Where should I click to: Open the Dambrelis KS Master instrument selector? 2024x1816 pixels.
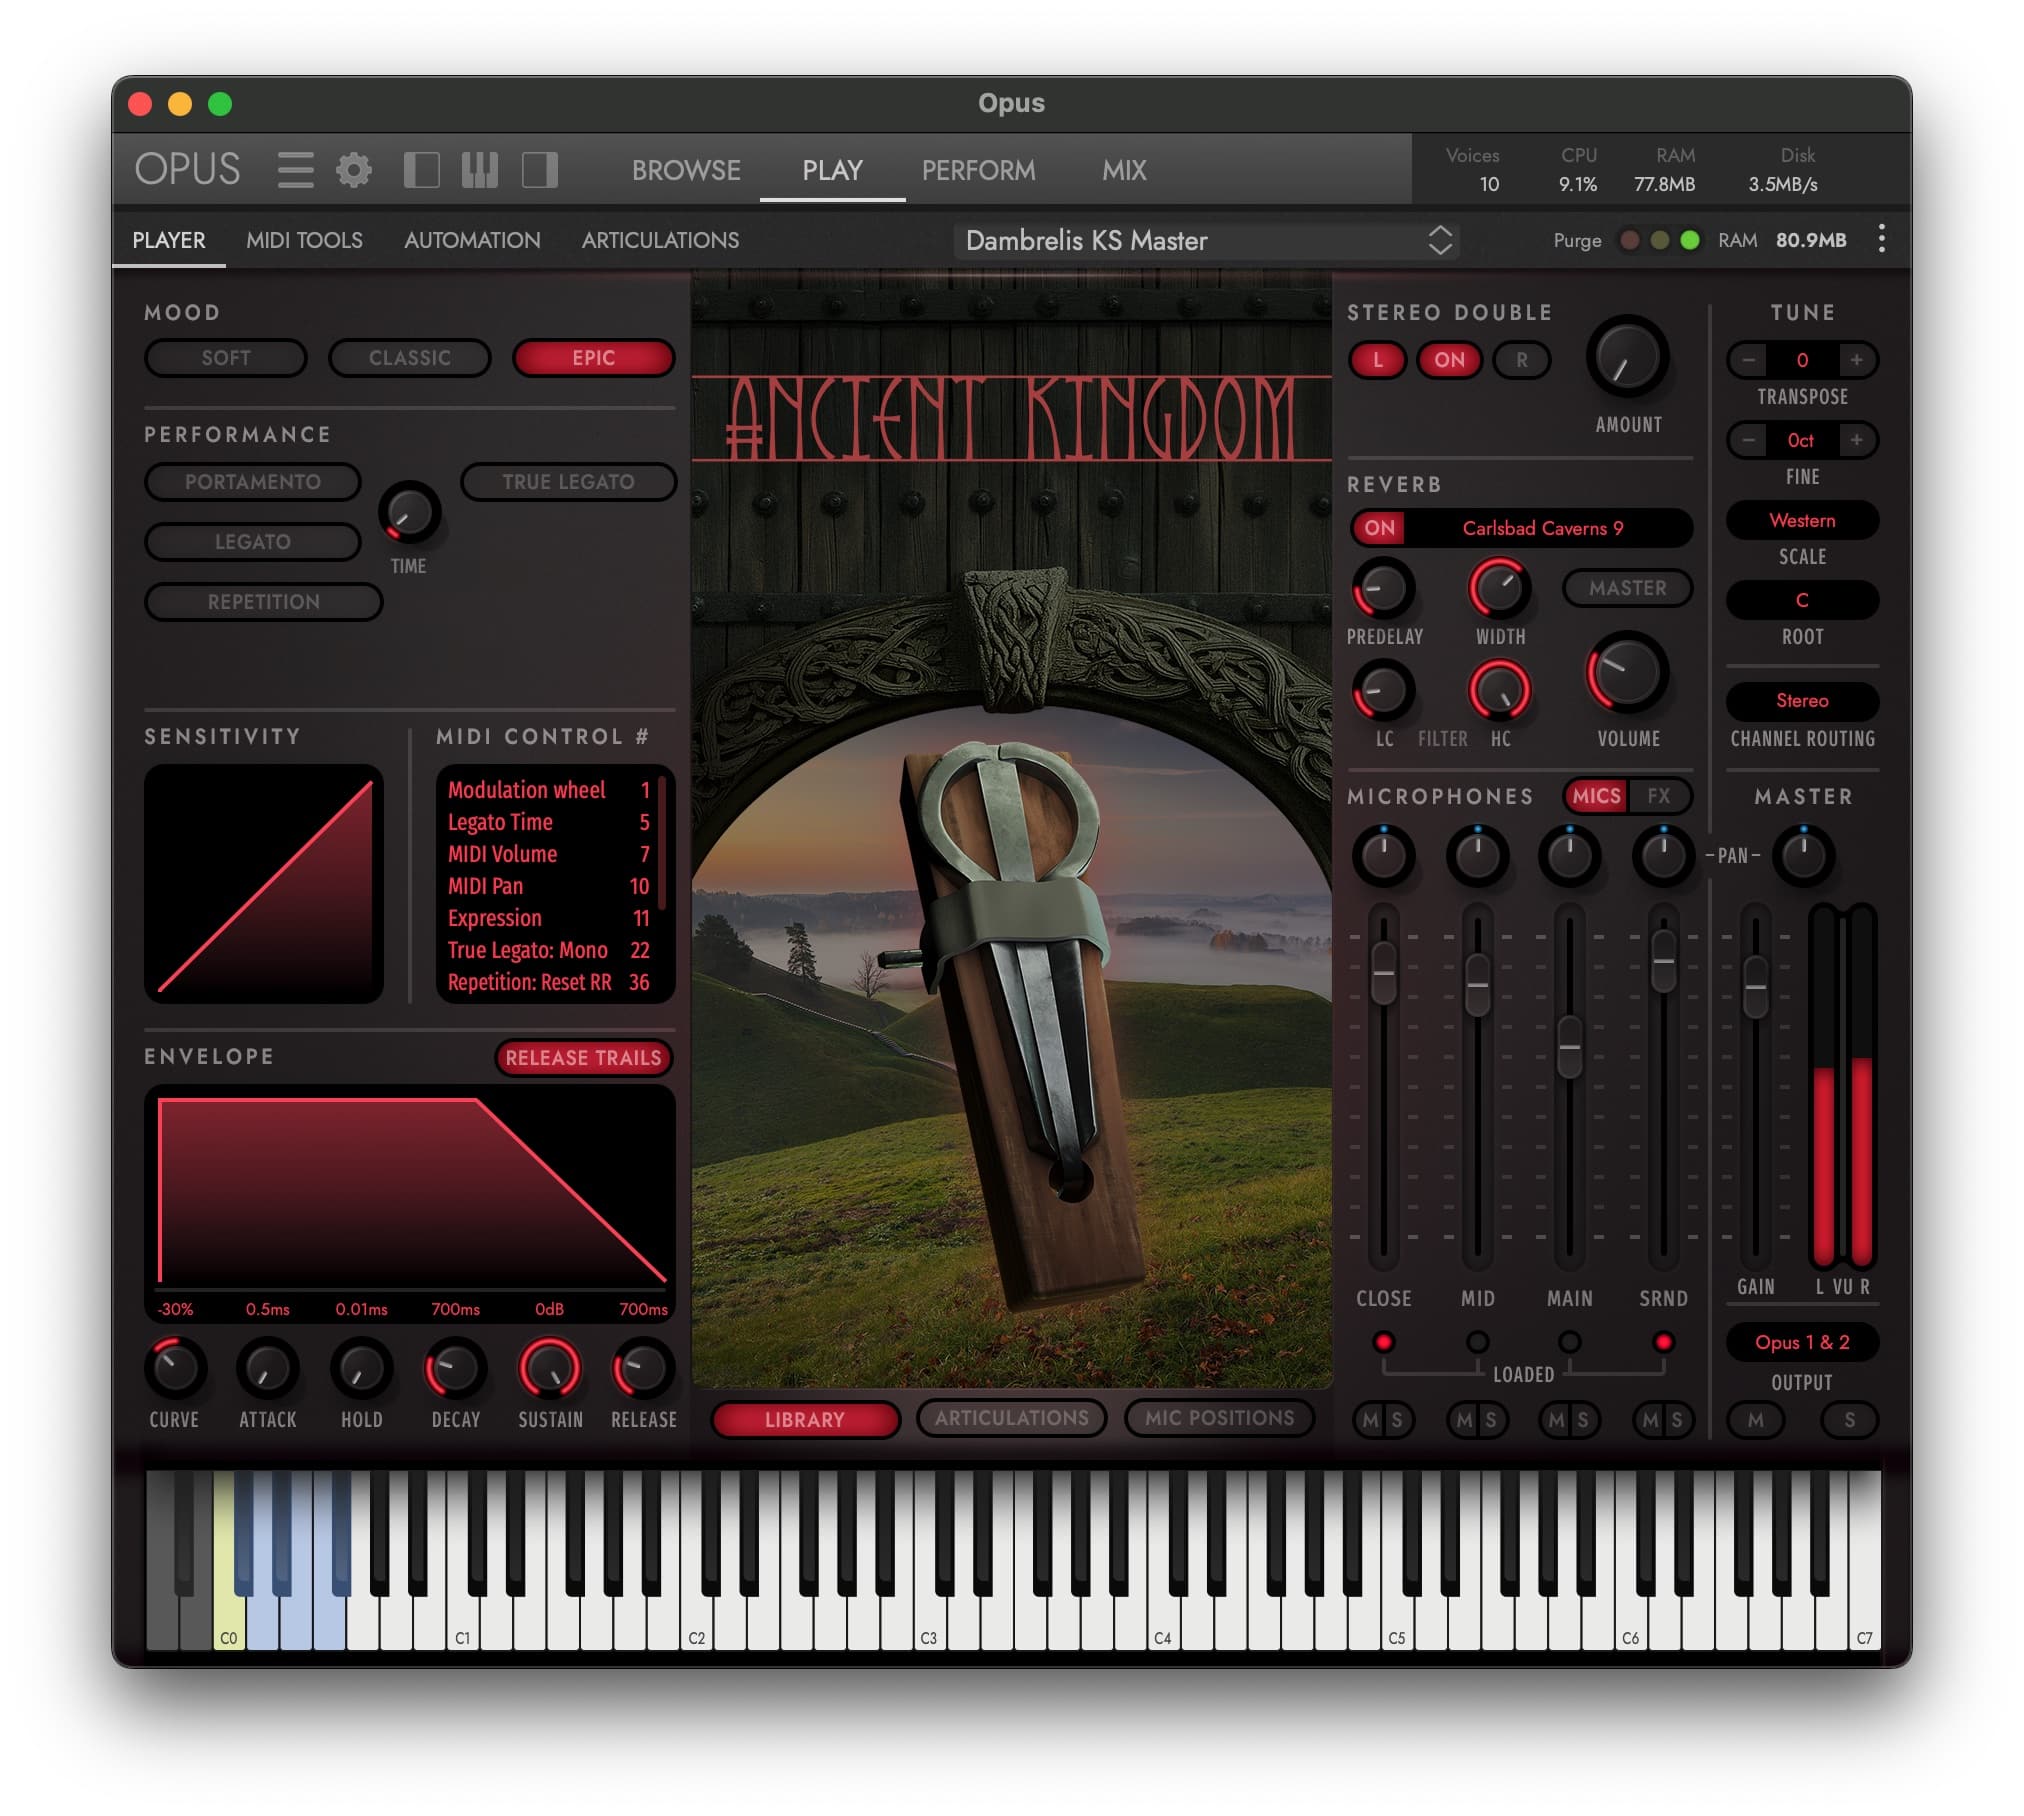pyautogui.click(x=1207, y=240)
